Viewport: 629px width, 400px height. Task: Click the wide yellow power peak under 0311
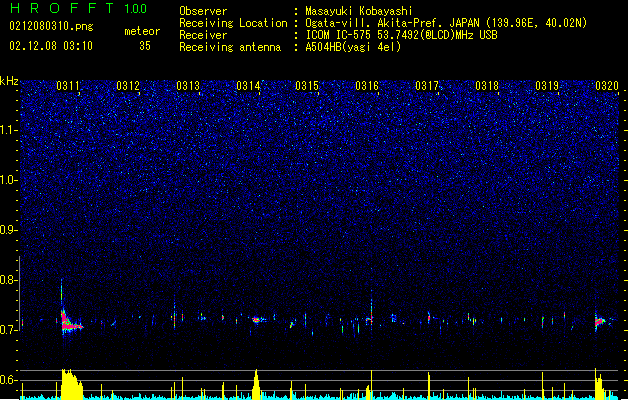tap(71, 384)
